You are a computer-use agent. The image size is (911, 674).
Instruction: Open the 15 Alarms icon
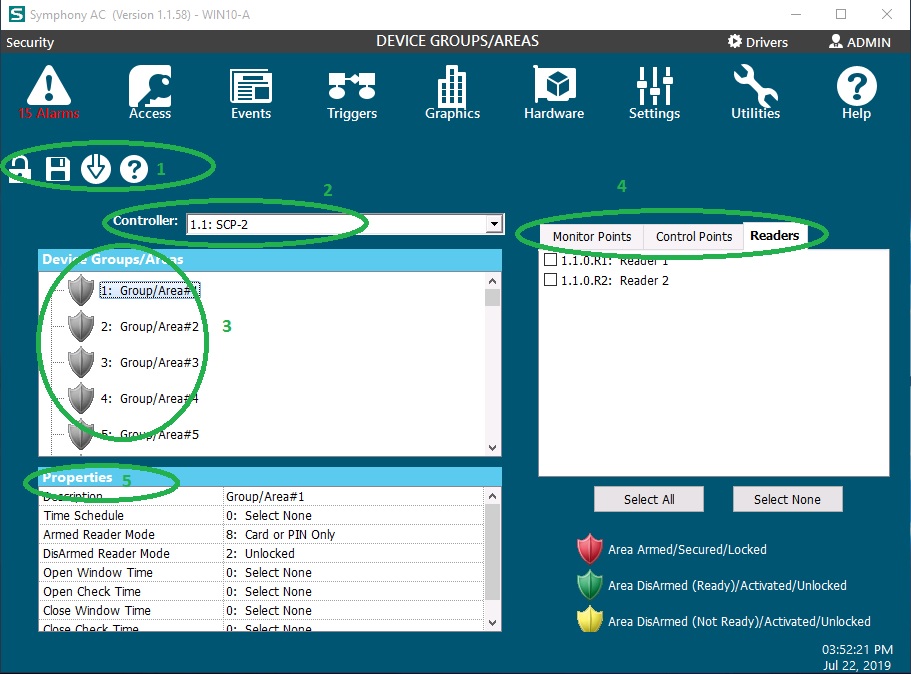click(49, 92)
